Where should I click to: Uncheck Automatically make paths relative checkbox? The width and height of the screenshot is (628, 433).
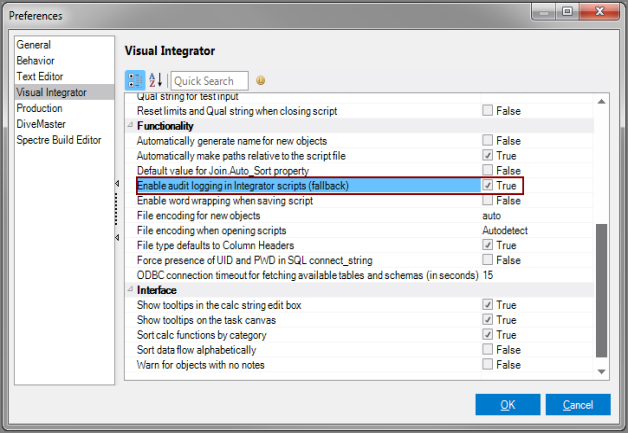[487, 155]
